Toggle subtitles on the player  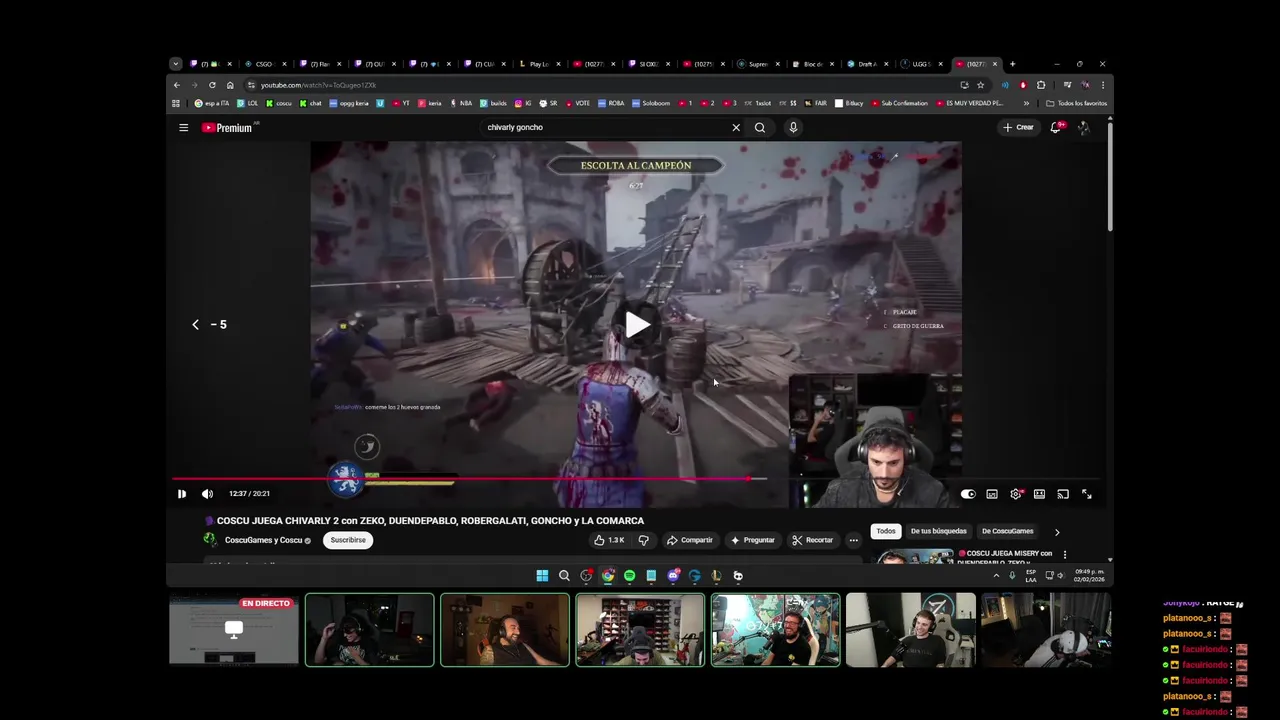pos(992,494)
